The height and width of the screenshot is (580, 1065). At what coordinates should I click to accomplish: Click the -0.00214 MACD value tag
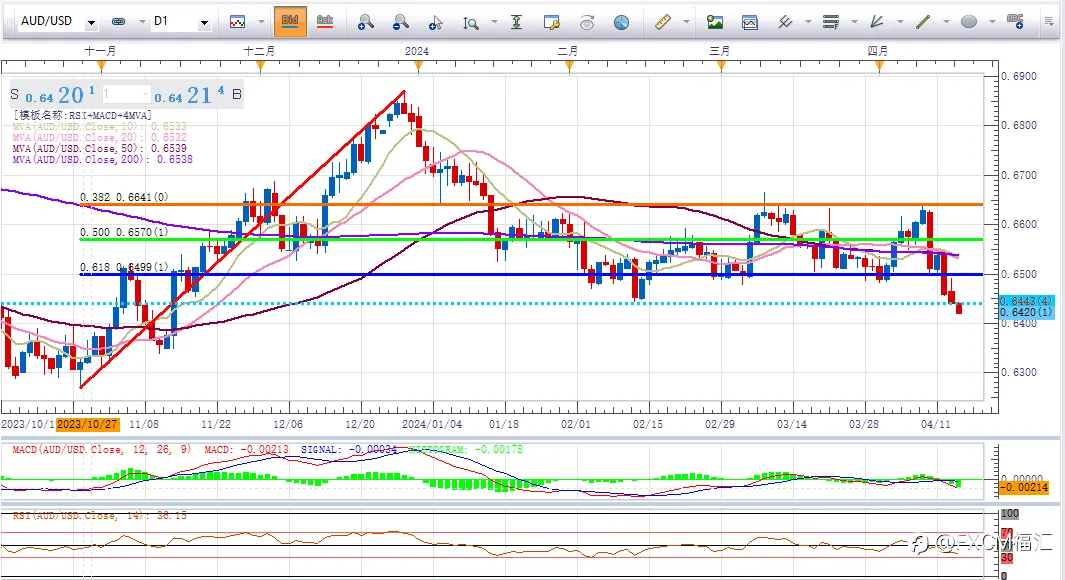1024,488
